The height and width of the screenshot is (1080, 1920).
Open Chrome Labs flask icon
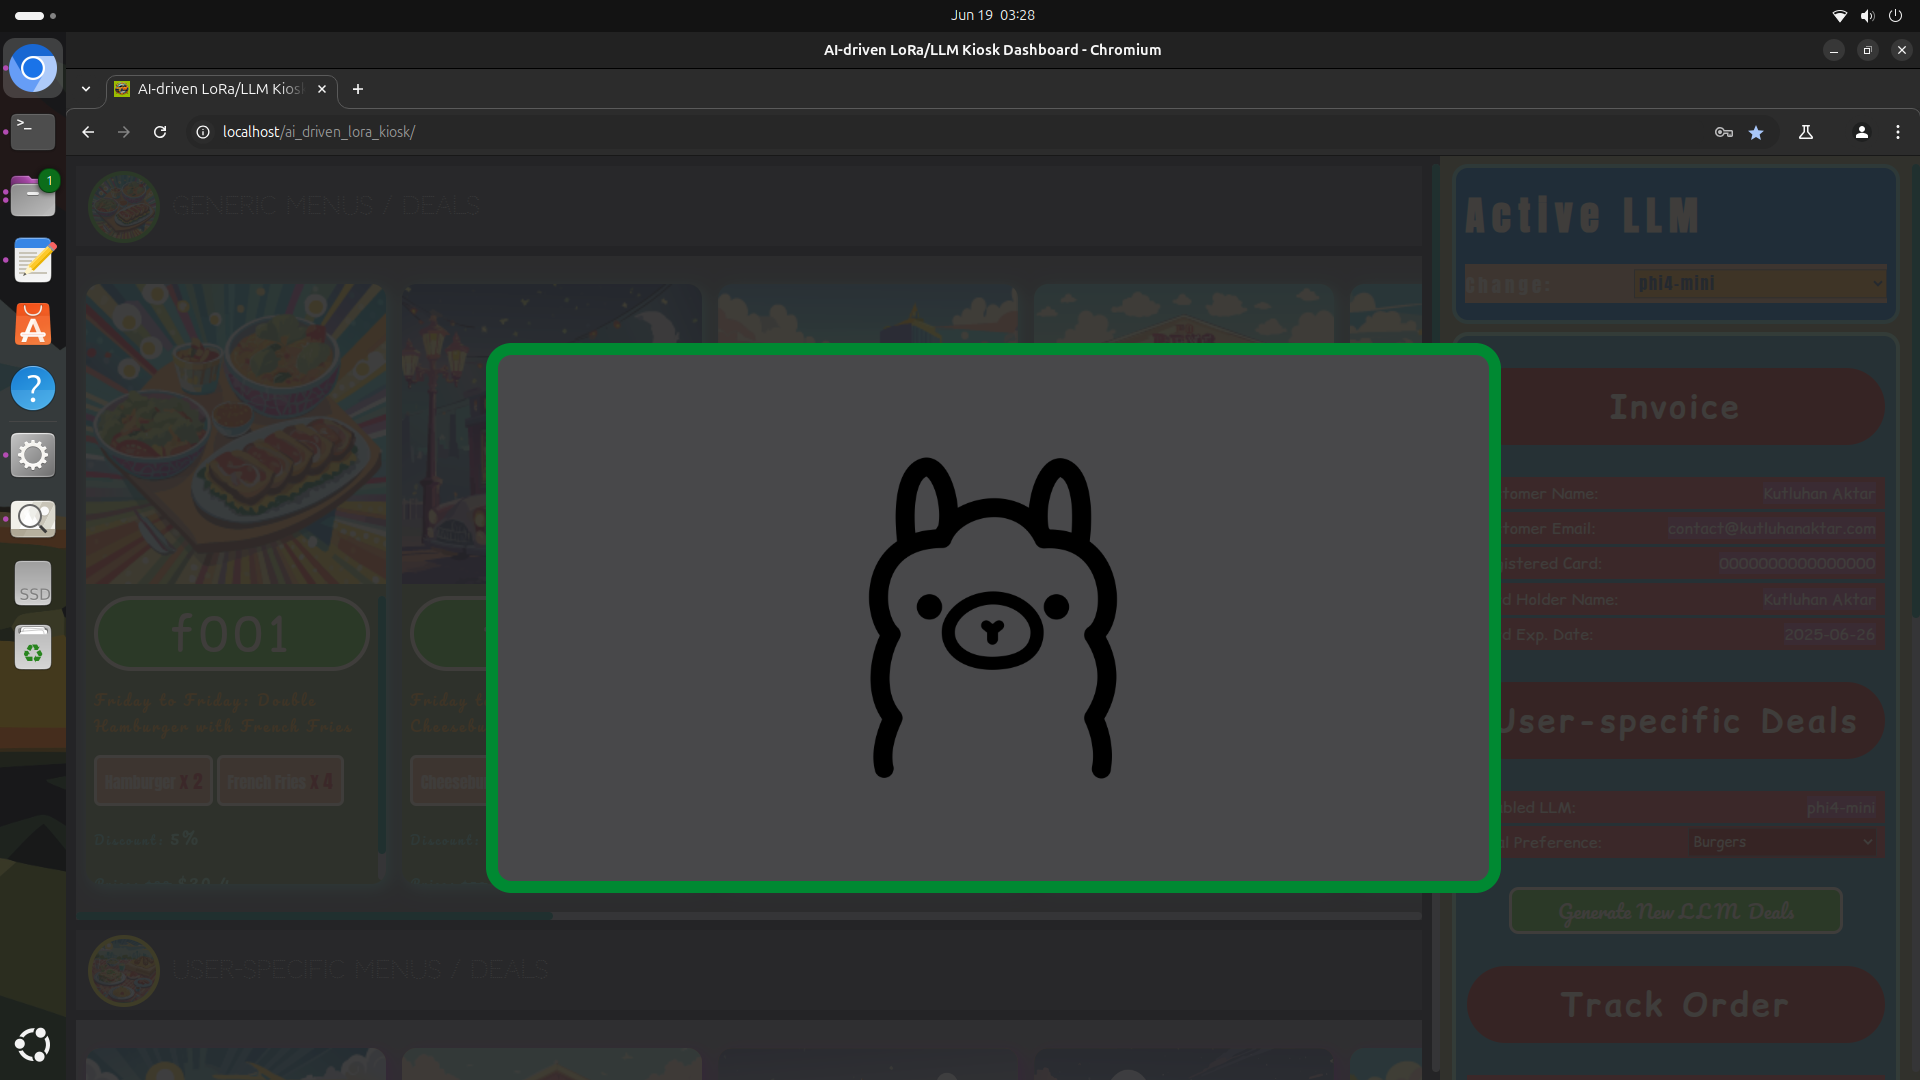coord(1806,132)
